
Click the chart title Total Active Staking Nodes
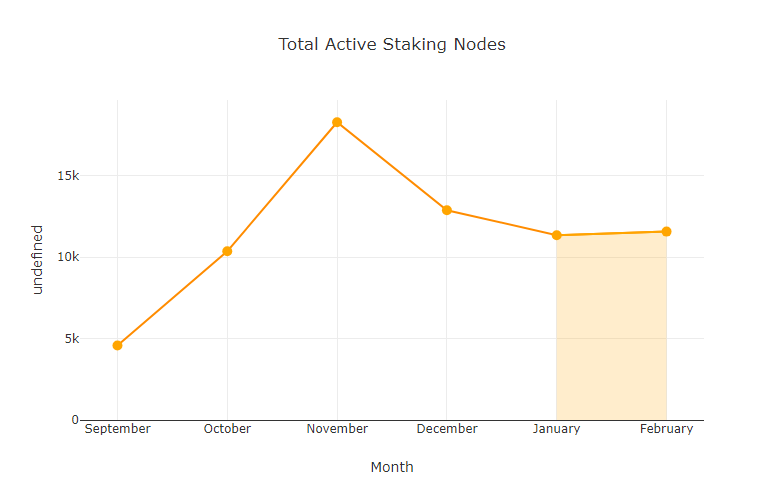pyautogui.click(x=392, y=44)
